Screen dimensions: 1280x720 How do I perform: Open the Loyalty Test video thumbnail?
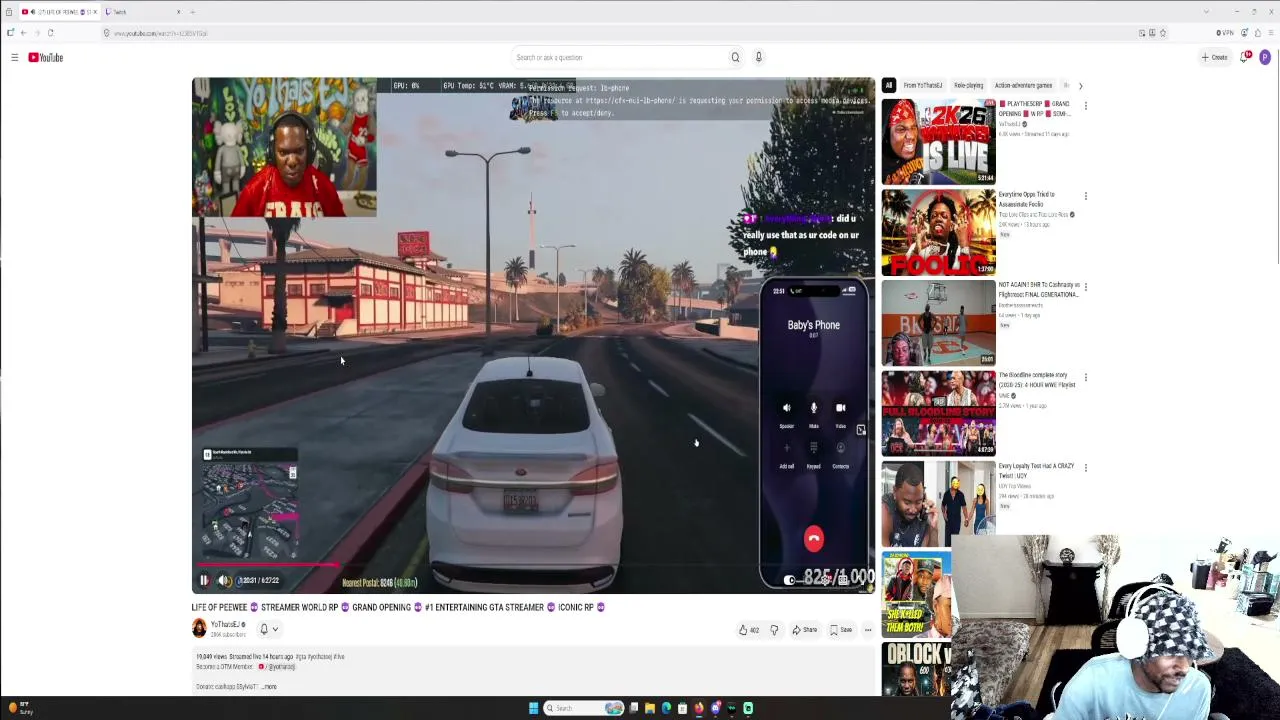(938, 503)
